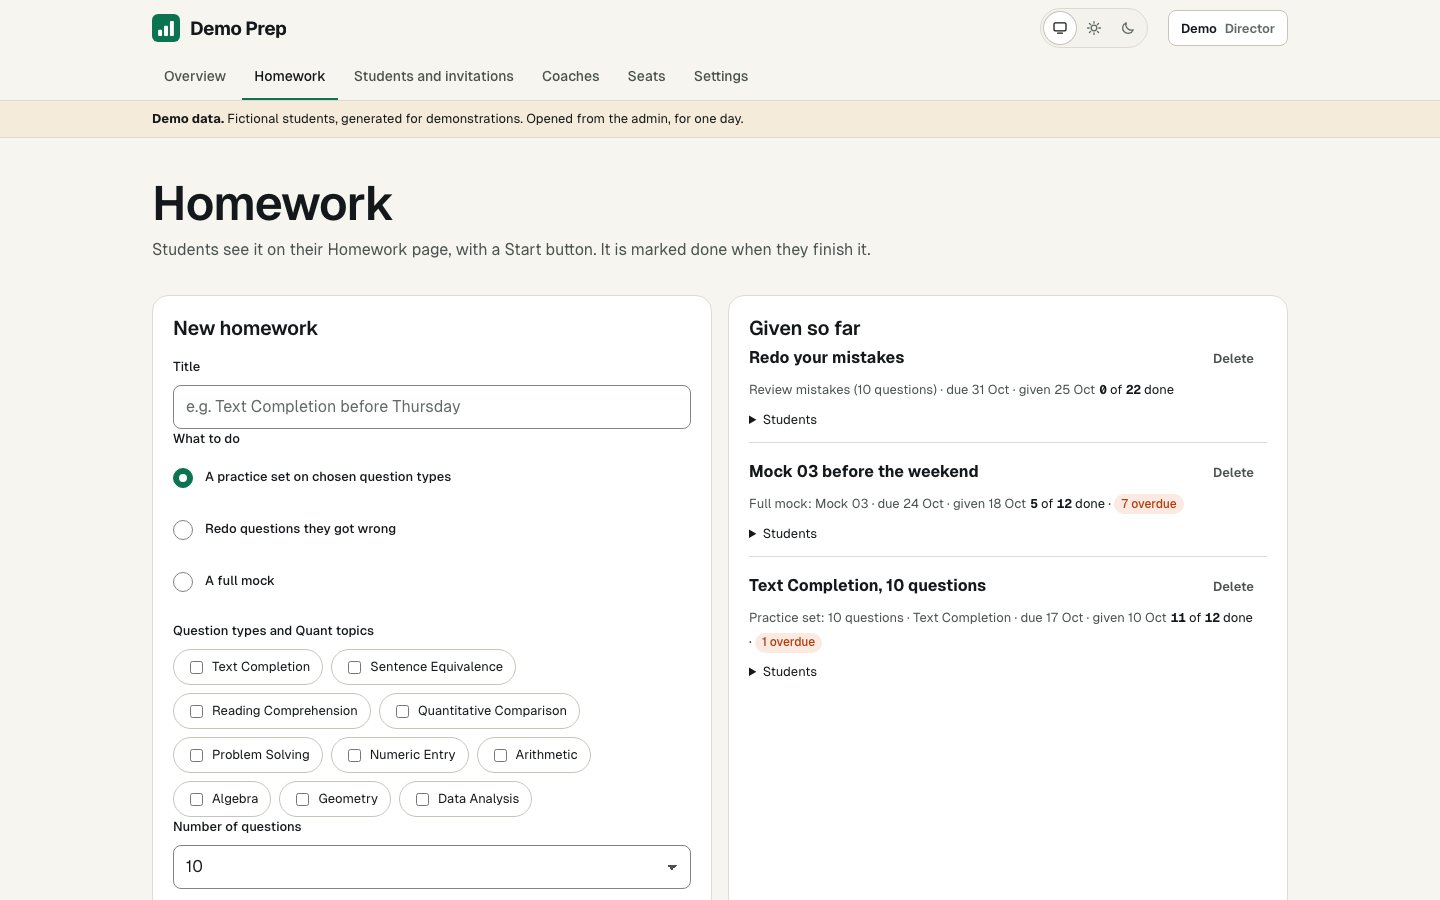
Task: Switch to system display theme
Action: tap(1060, 28)
